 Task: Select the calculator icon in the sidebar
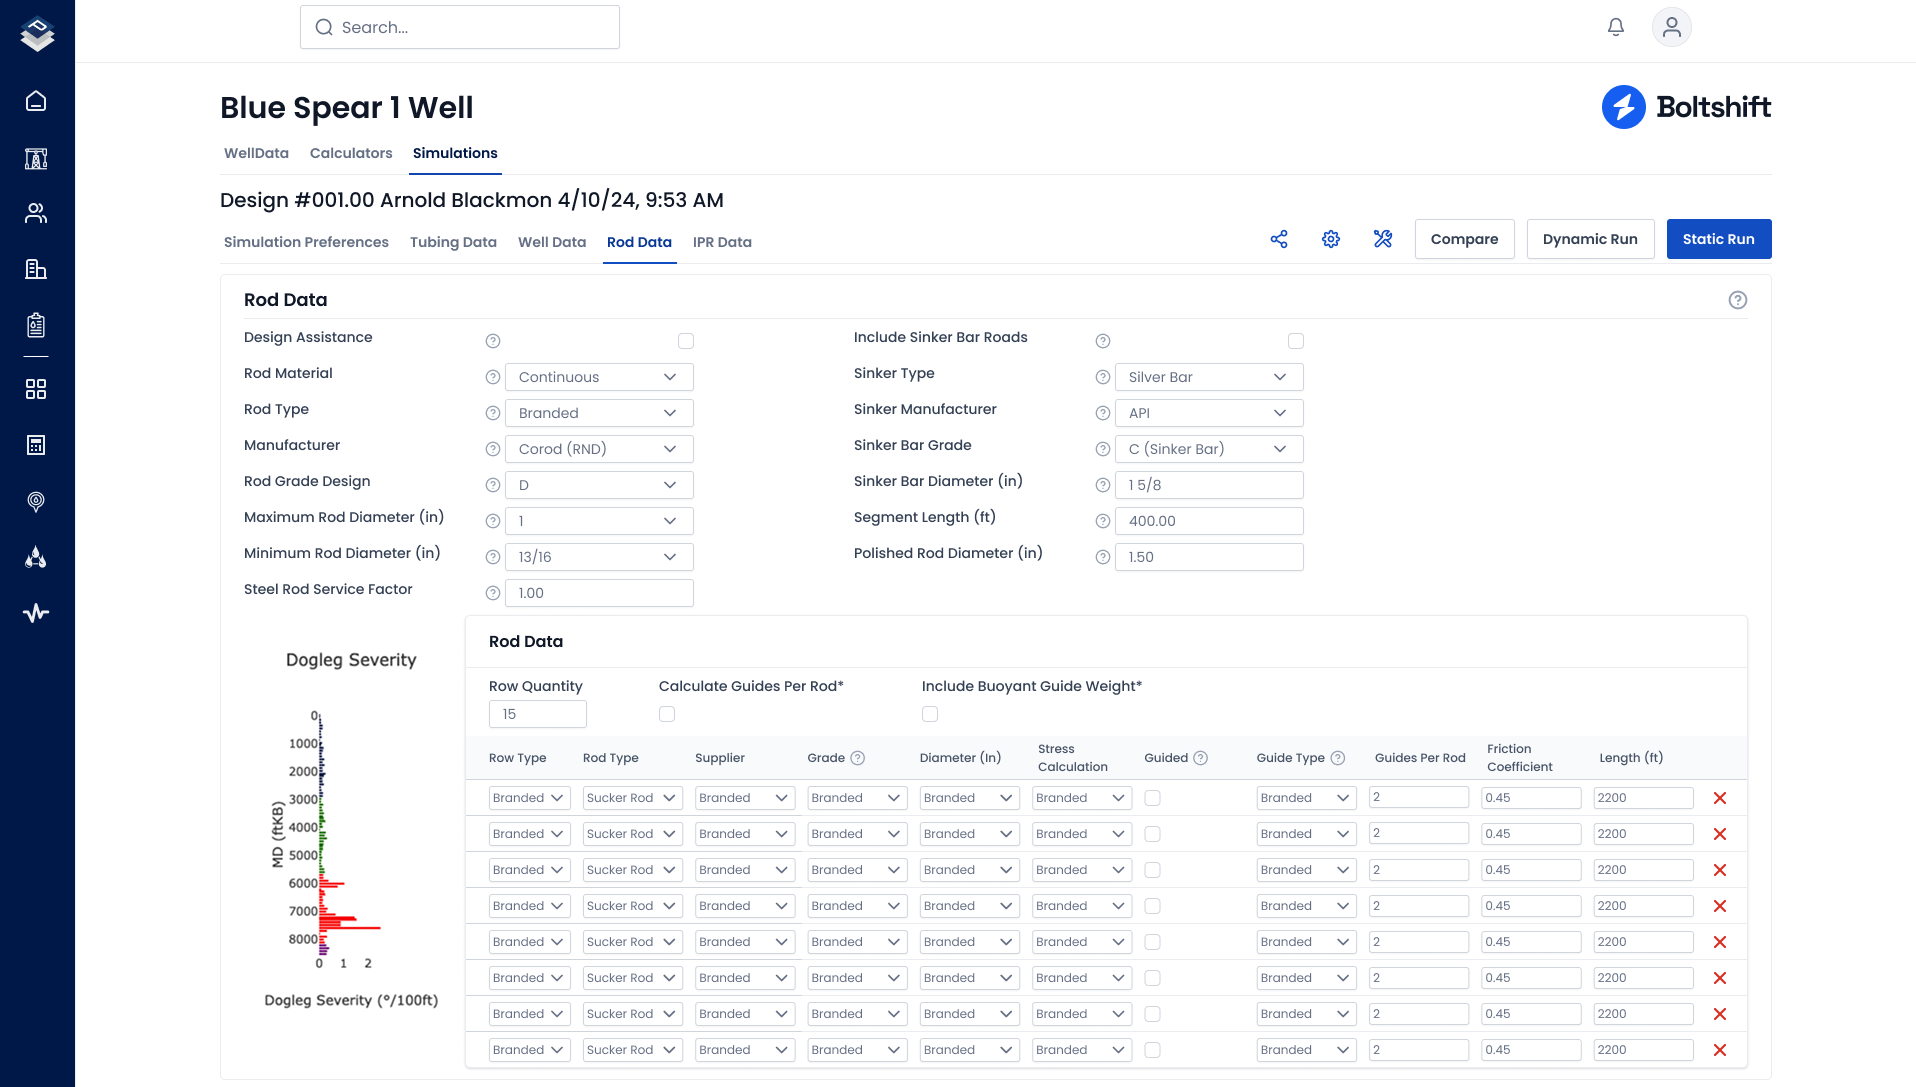[36, 446]
